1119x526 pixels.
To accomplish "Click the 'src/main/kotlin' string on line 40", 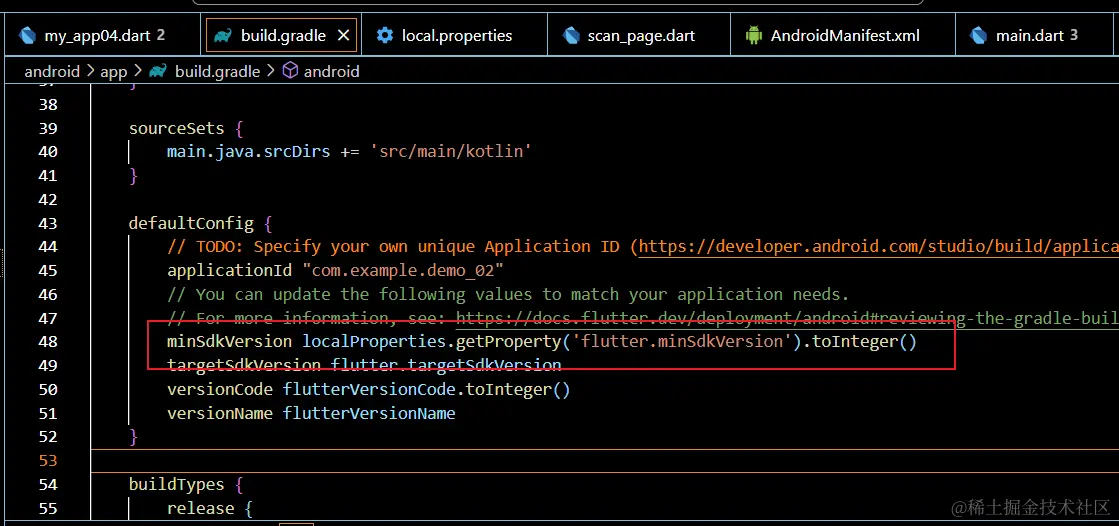I will tap(450, 152).
